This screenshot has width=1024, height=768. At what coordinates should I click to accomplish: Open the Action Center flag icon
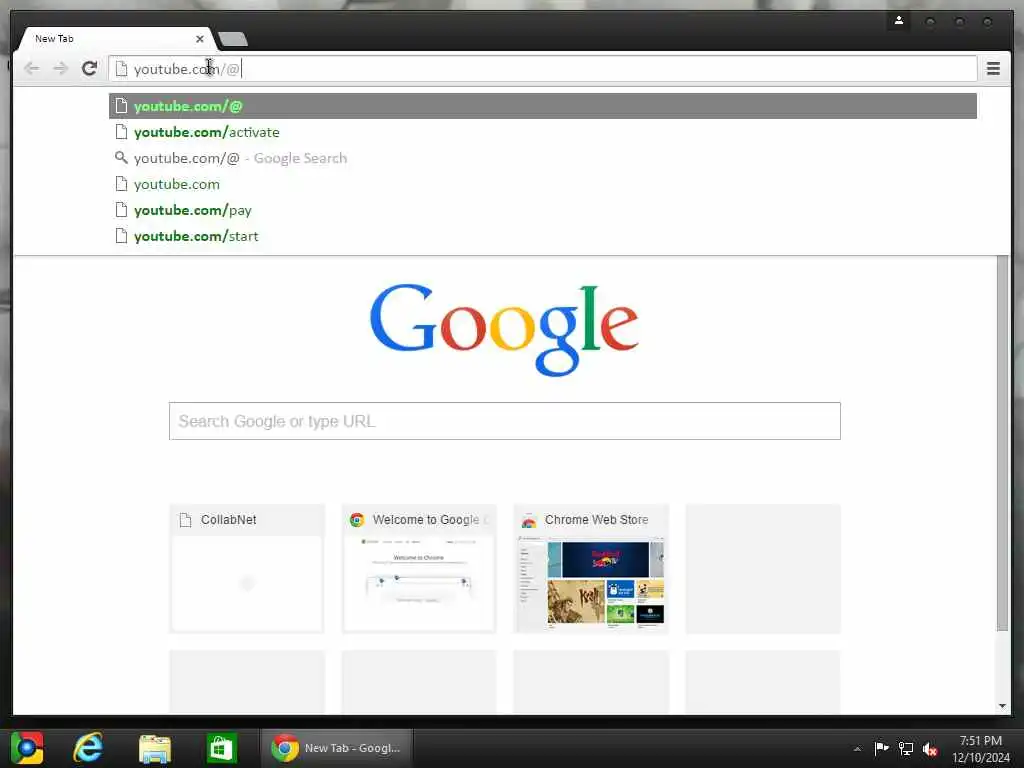[x=882, y=748]
